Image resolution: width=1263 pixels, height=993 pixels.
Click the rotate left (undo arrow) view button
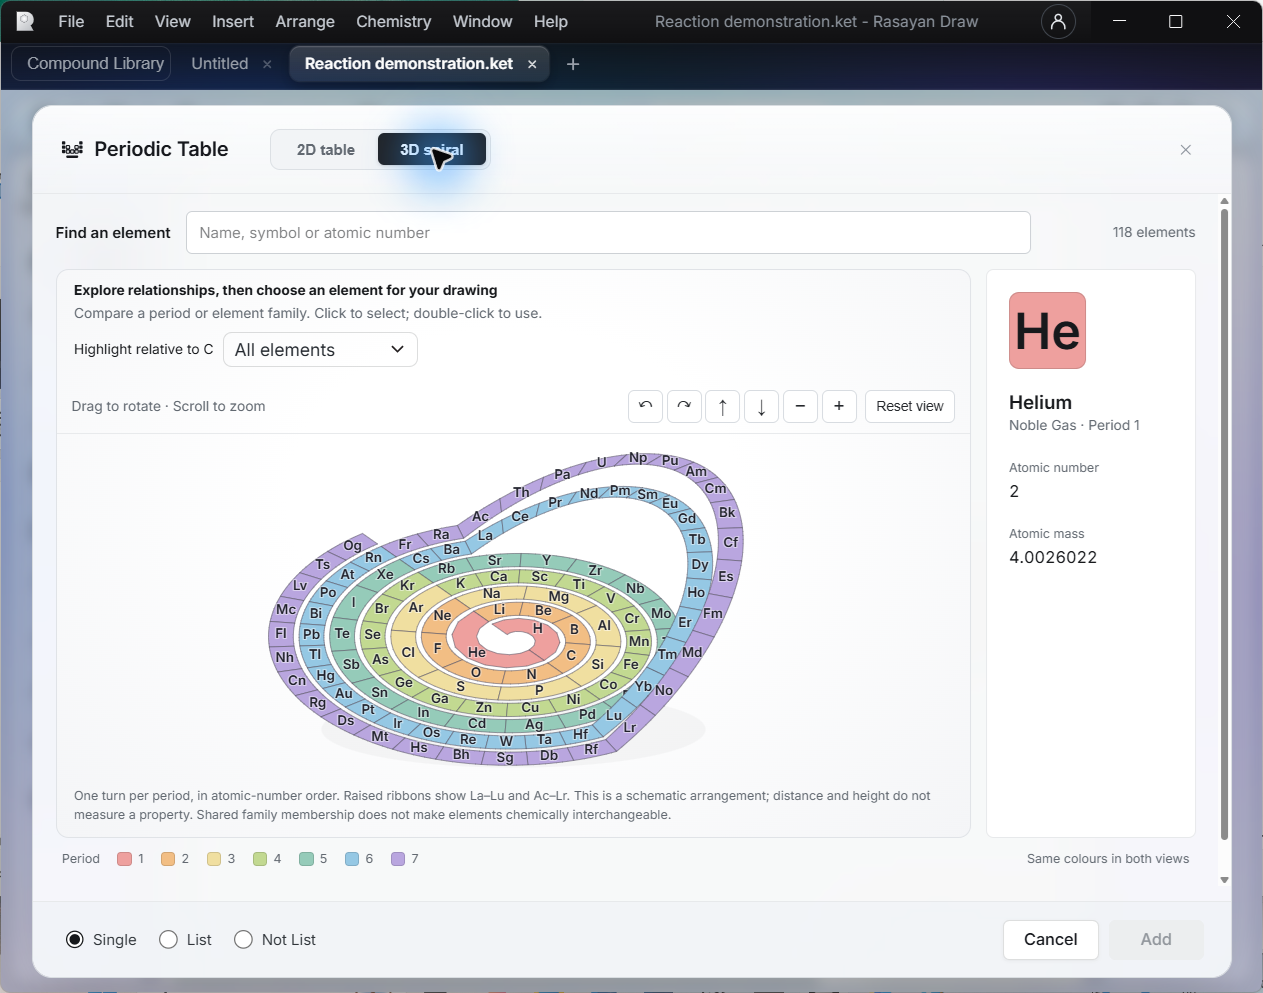point(646,406)
